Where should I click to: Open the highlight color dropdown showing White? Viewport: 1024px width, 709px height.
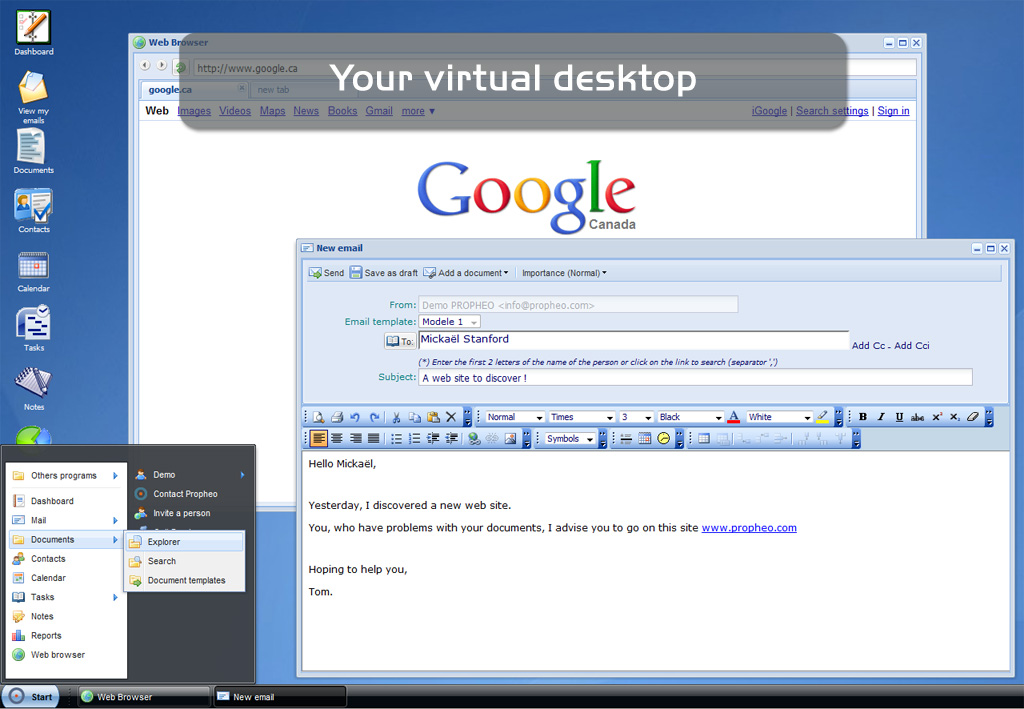click(x=779, y=417)
